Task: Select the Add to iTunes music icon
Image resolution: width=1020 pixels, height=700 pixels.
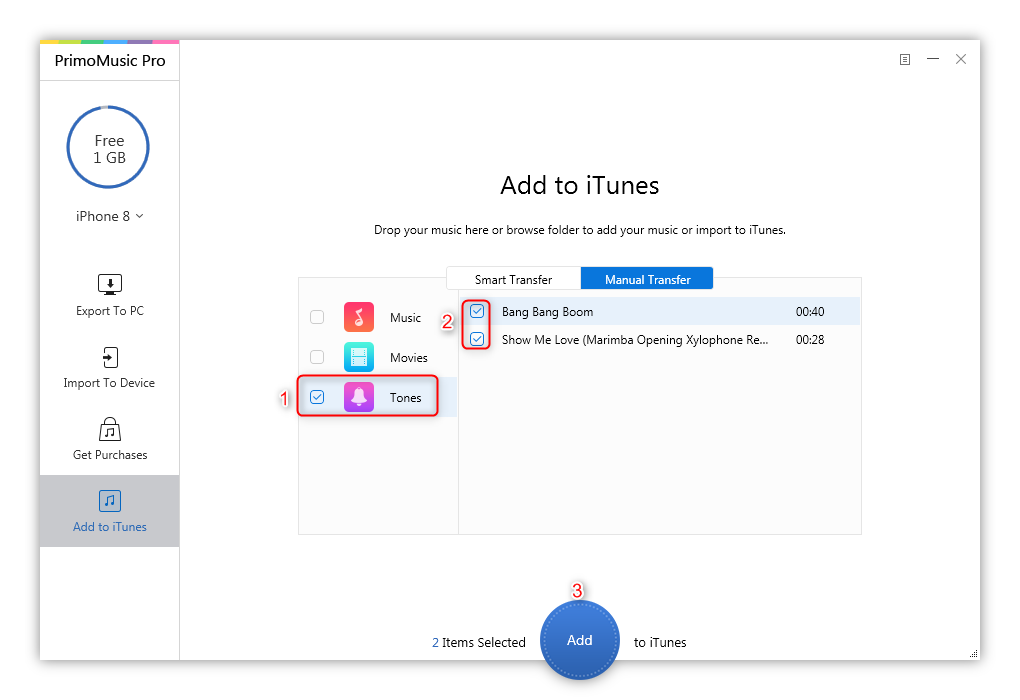Action: 110,501
